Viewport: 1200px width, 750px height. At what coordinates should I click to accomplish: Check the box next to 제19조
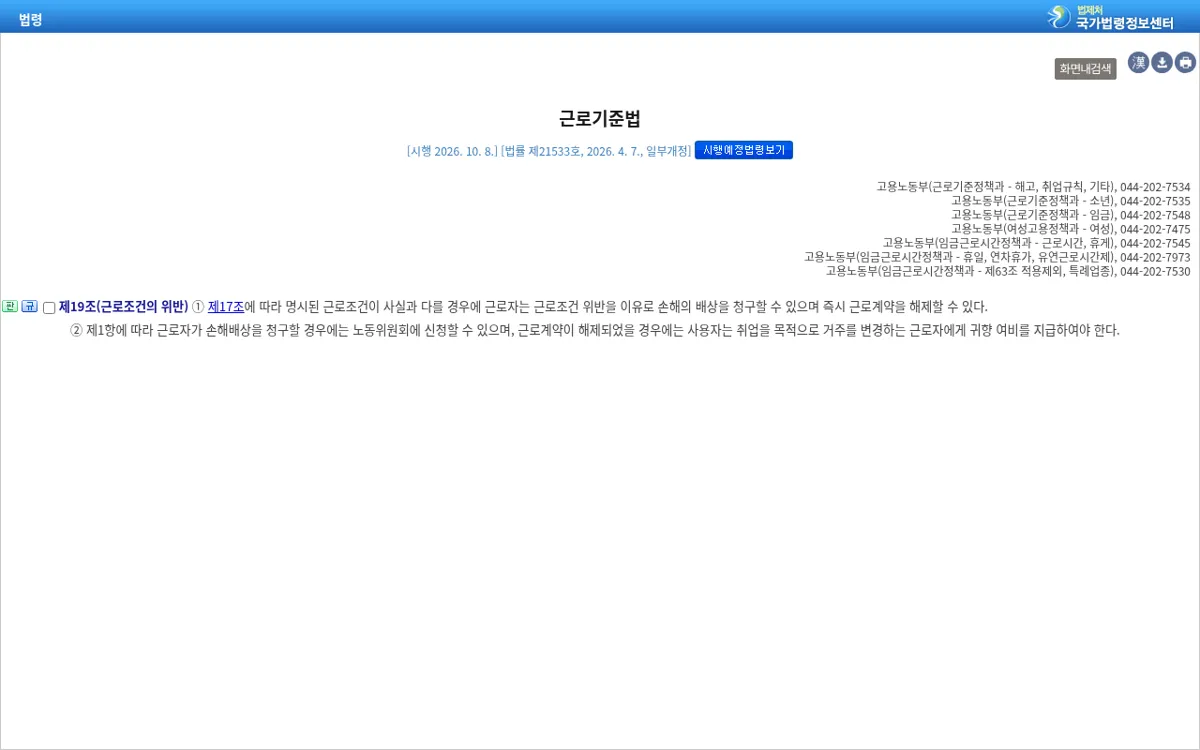point(49,308)
